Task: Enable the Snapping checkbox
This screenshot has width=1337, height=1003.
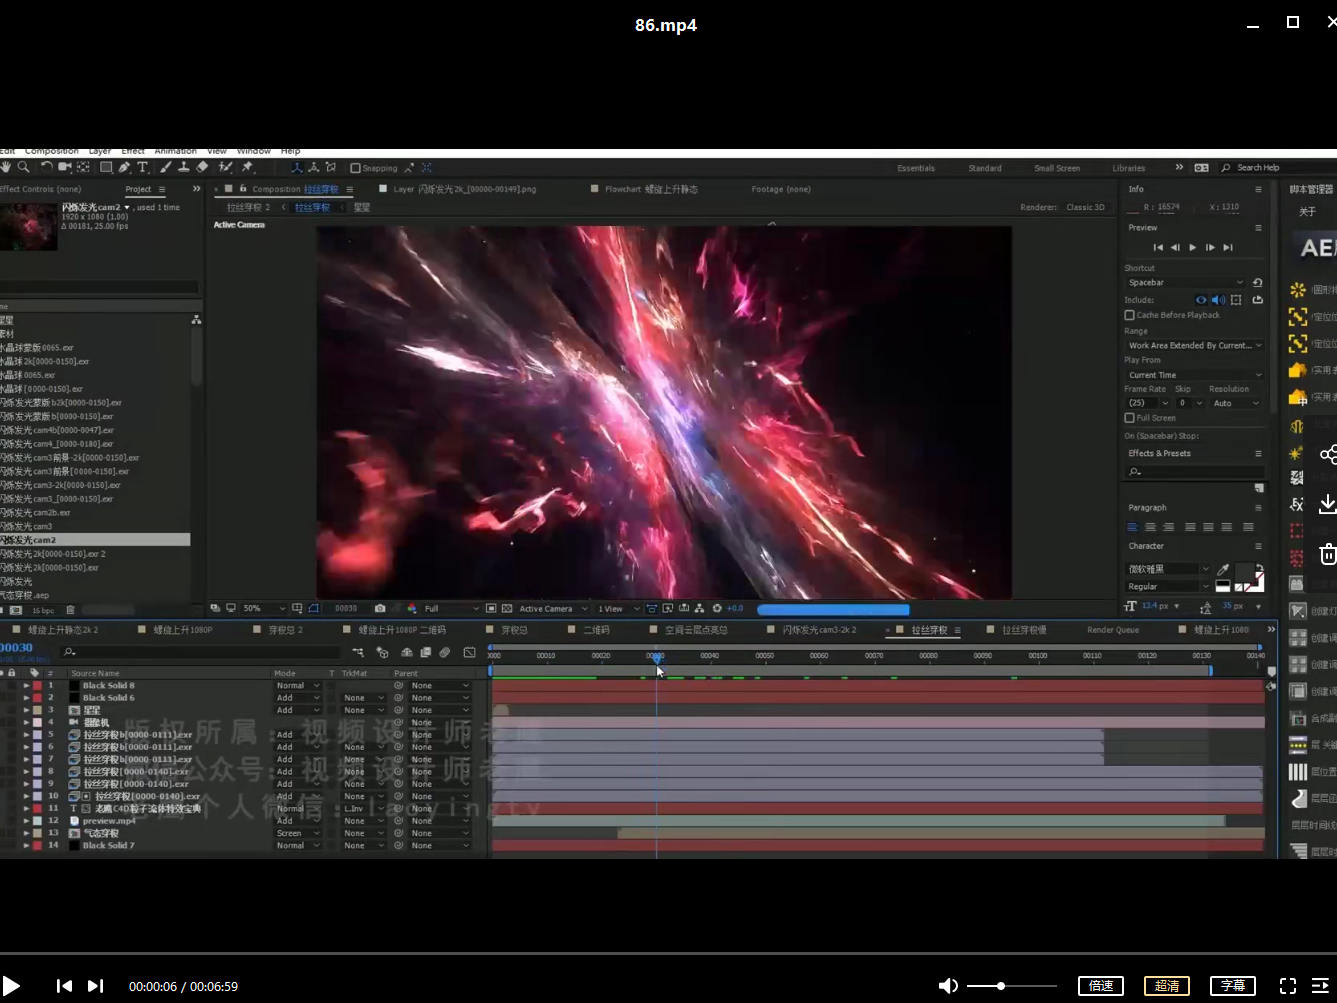Action: [x=355, y=168]
